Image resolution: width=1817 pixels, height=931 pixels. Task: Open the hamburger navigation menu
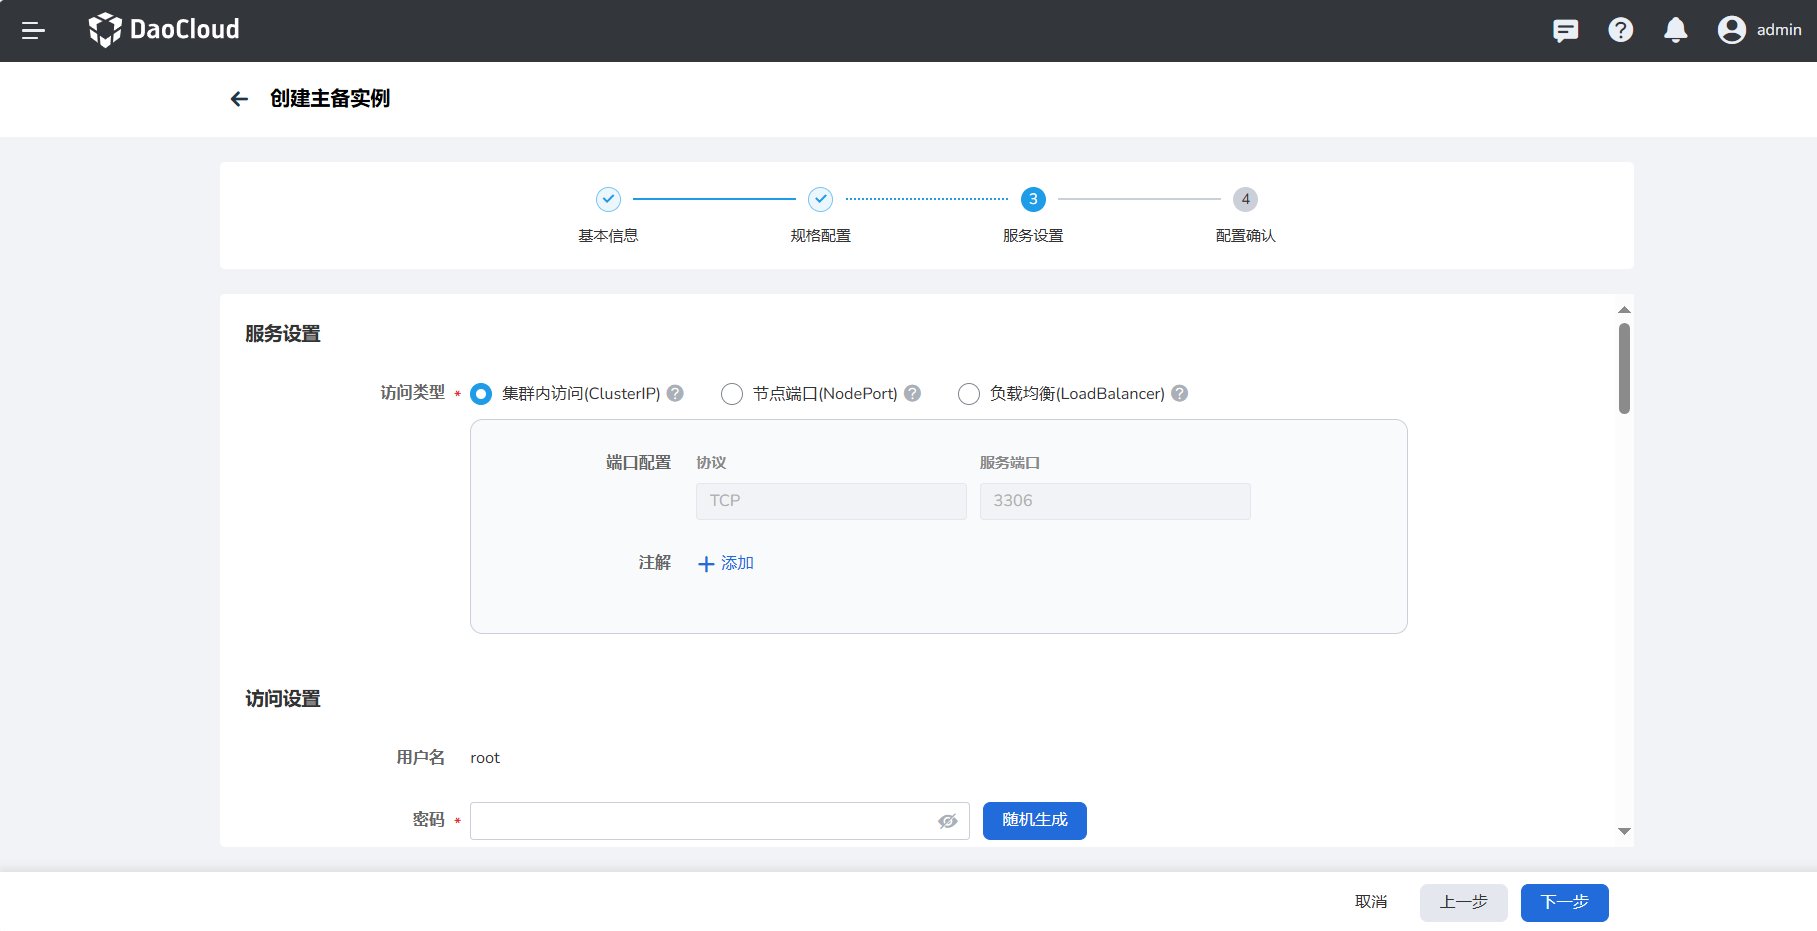(x=33, y=31)
